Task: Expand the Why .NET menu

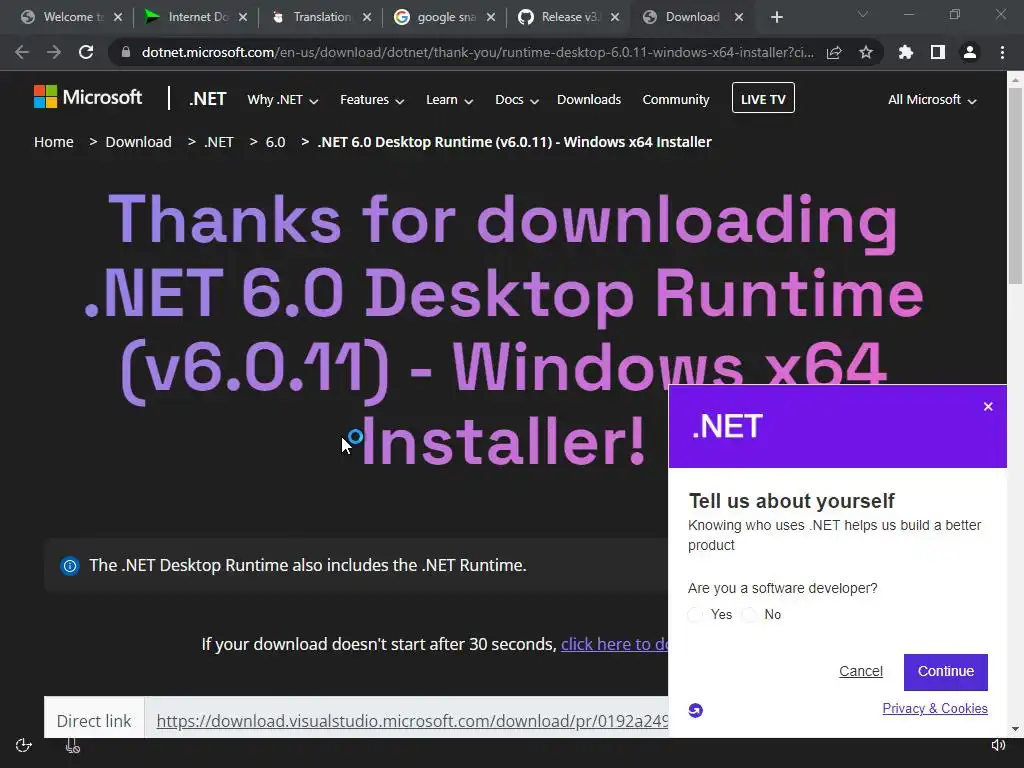Action: 283,100
